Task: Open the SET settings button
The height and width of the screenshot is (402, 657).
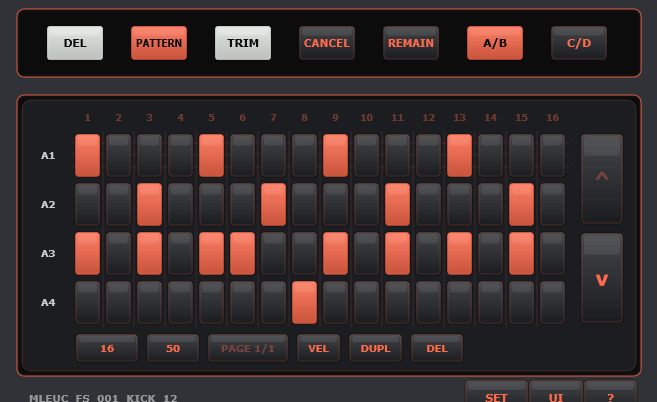Action: [x=496, y=394]
